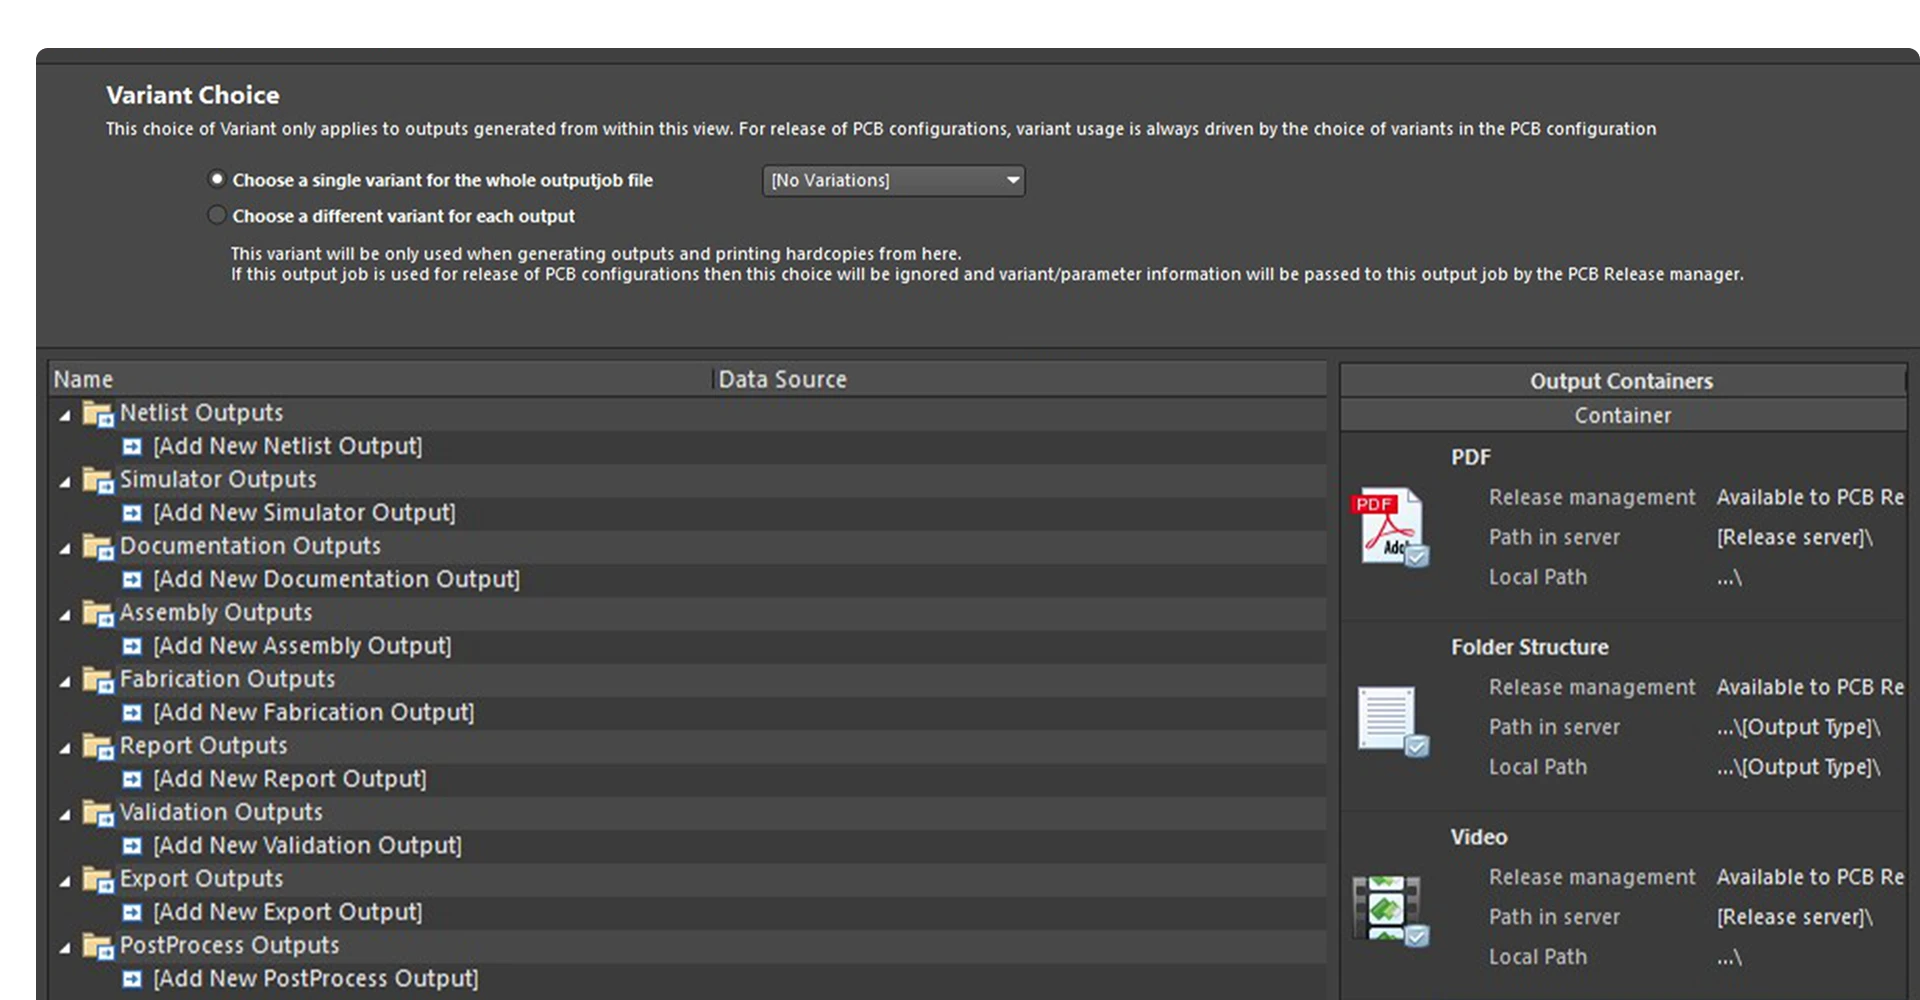Click the add icon beside Add New Simulator Output
1920x1000 pixels.
click(x=132, y=513)
